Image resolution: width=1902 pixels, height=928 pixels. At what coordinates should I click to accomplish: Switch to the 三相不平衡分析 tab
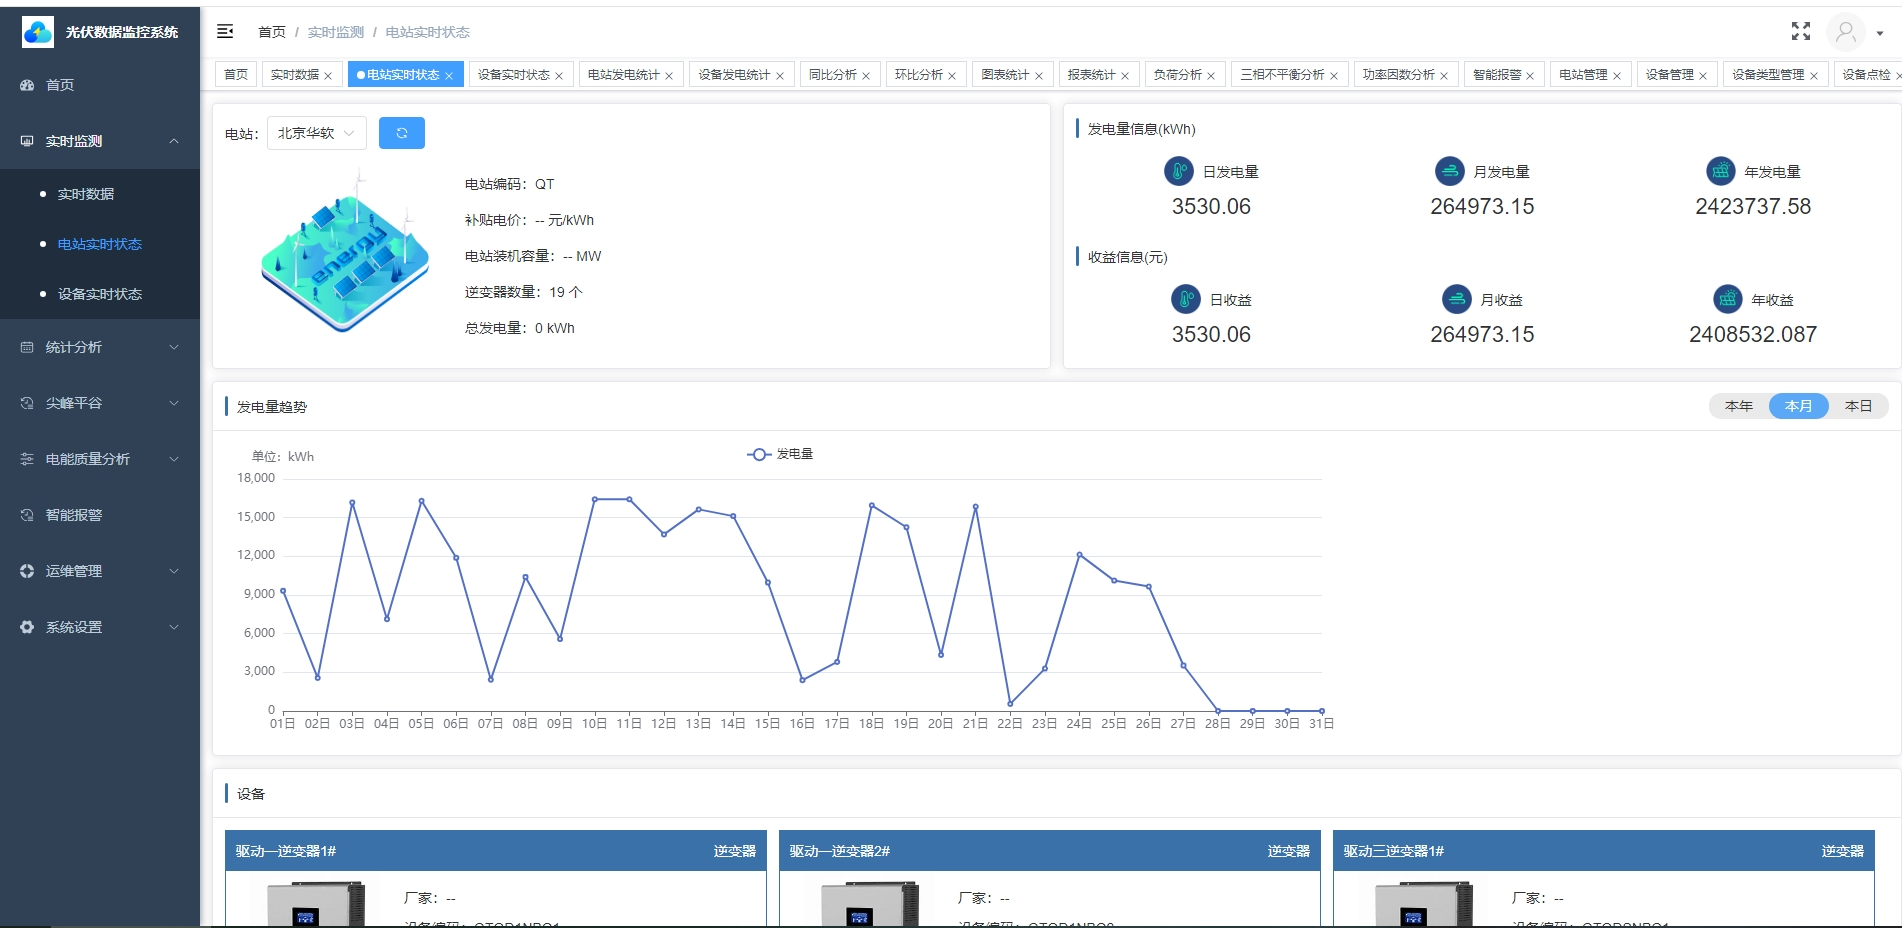click(x=1289, y=75)
